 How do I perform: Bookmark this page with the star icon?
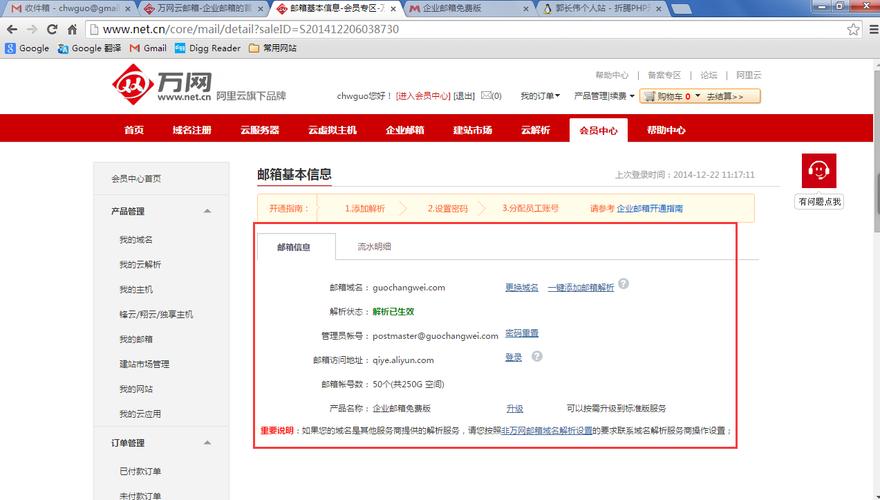[x=853, y=29]
